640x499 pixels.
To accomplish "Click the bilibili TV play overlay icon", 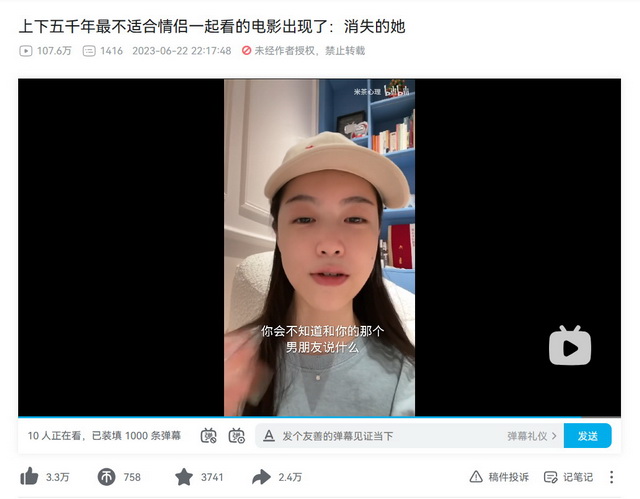I will (570, 346).
